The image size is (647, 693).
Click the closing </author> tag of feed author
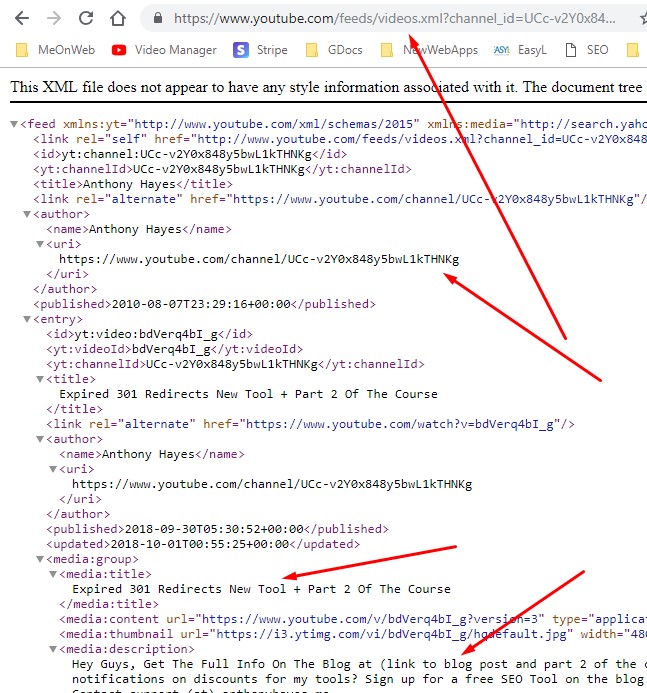pyautogui.click(x=65, y=289)
